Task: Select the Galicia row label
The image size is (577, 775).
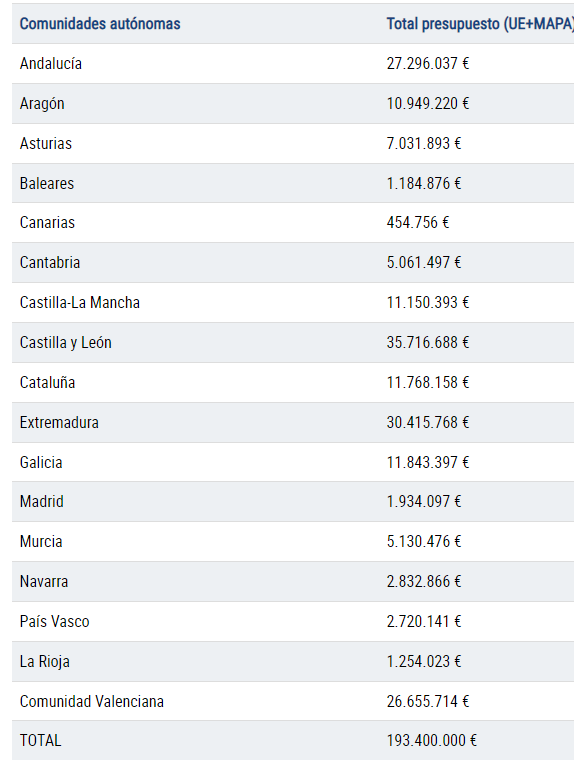Action: click(x=41, y=463)
